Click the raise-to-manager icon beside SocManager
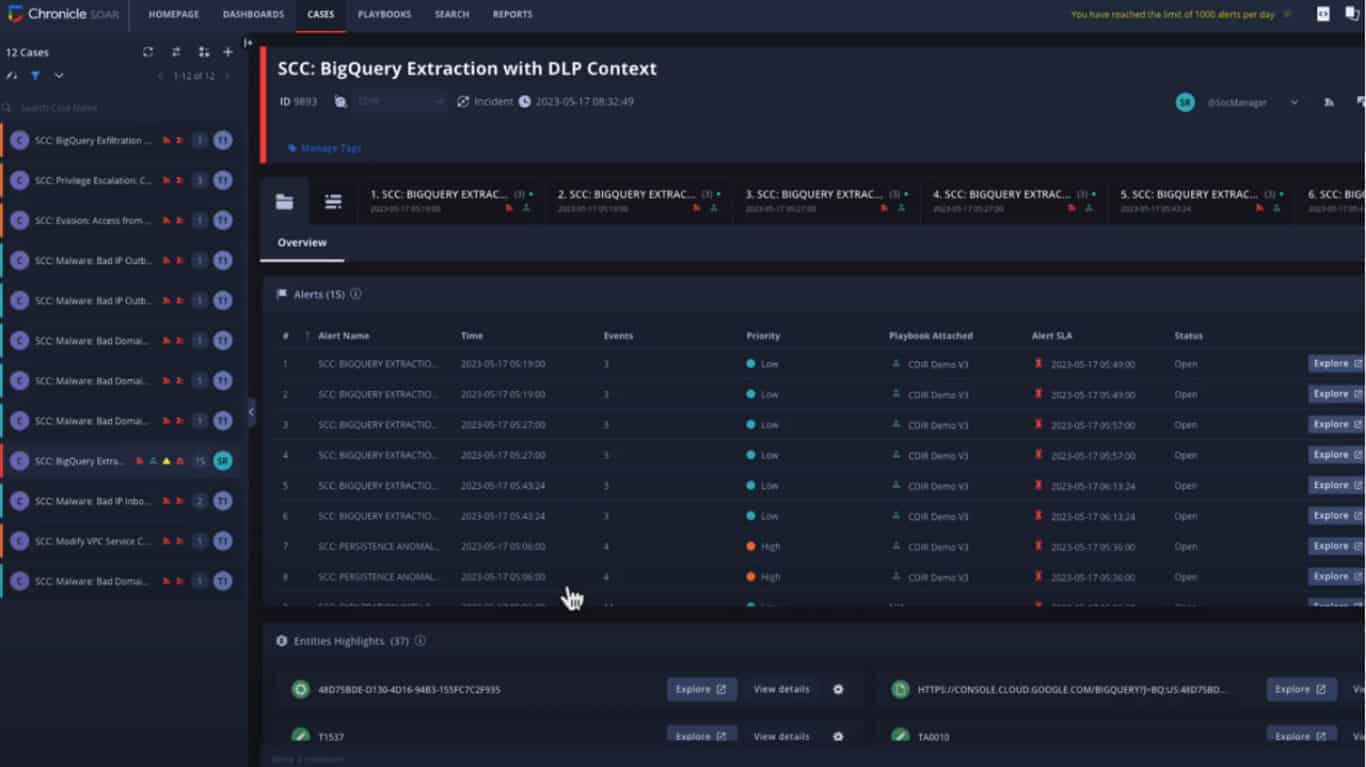 click(1329, 102)
